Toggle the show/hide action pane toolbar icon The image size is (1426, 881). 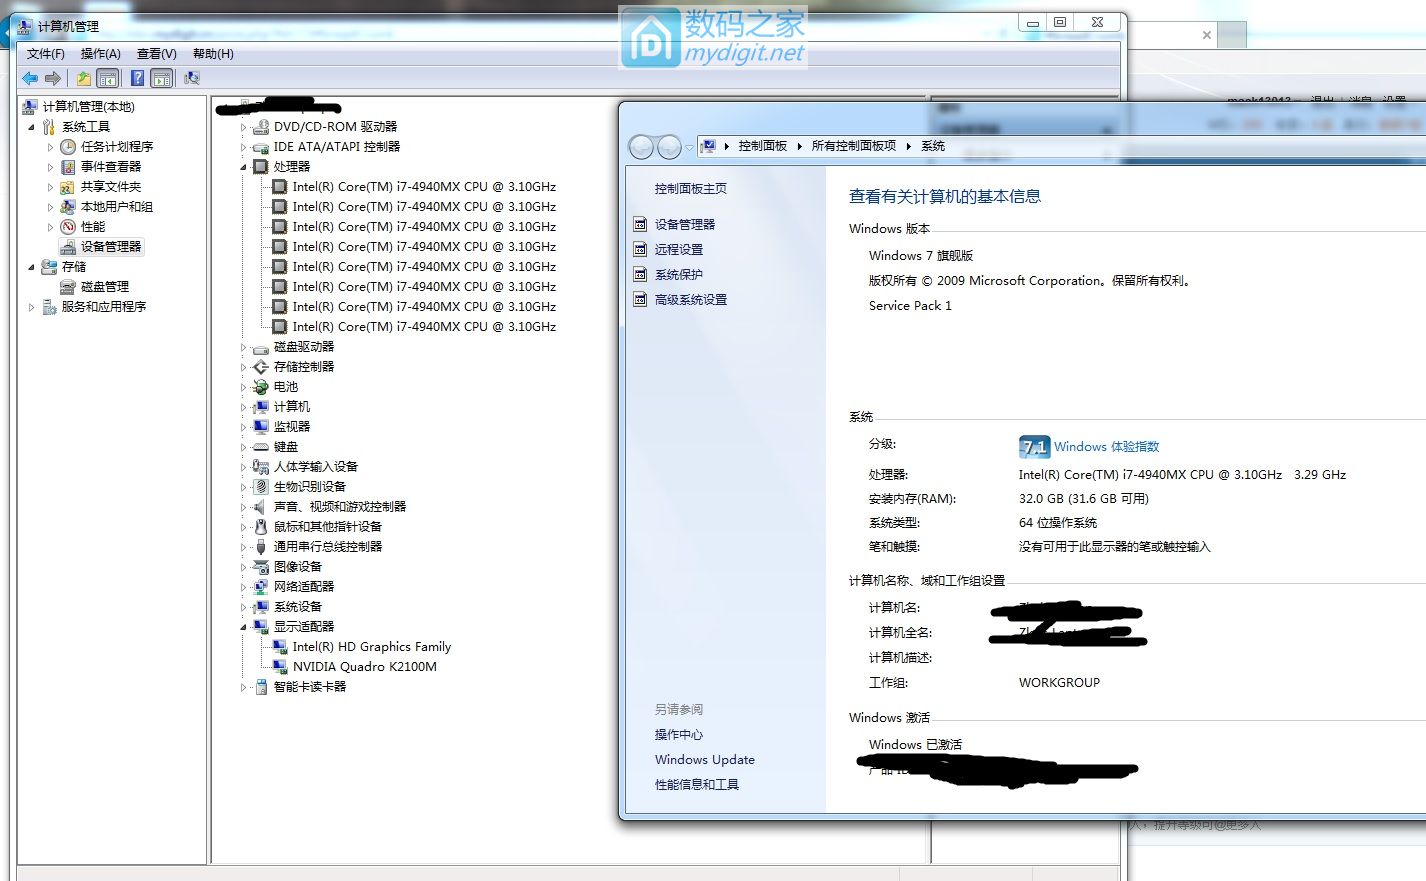[162, 78]
